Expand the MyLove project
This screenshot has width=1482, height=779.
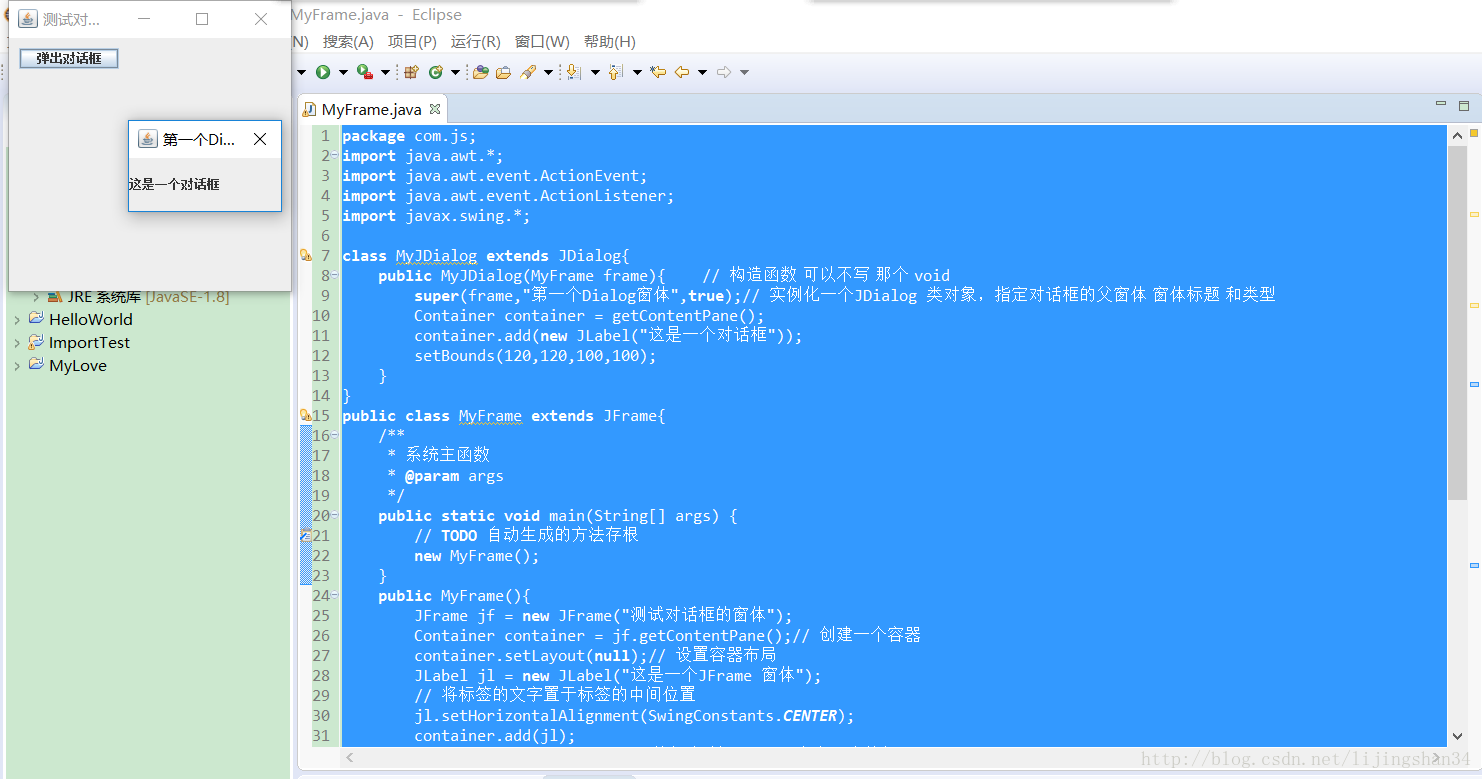[17, 366]
